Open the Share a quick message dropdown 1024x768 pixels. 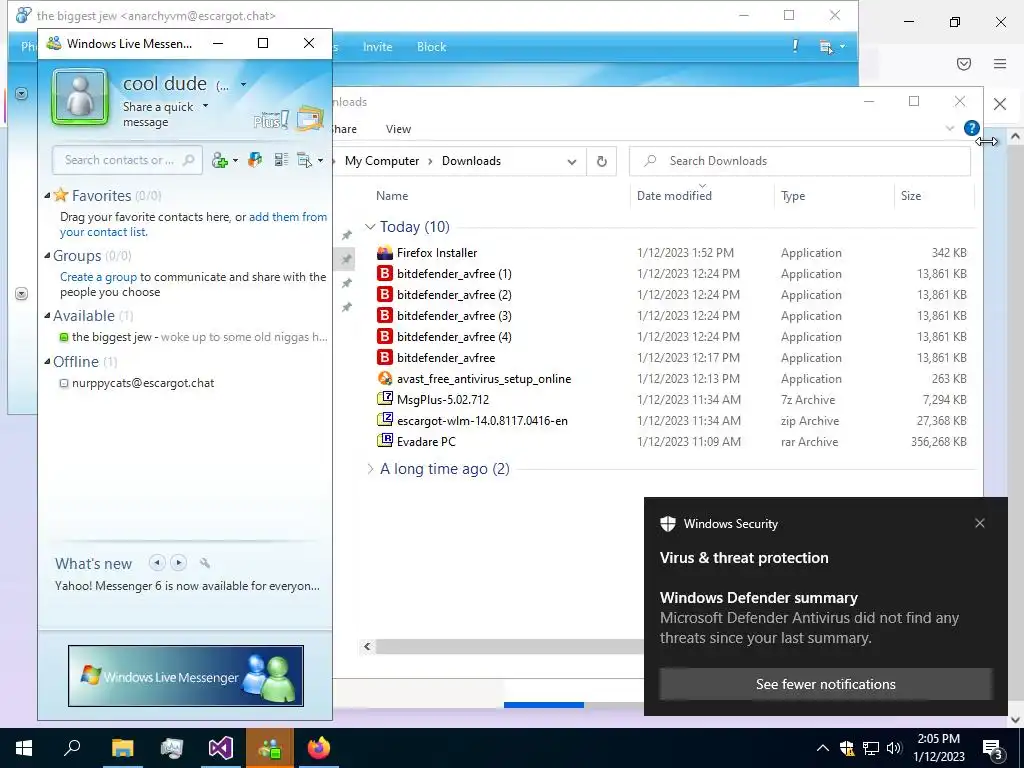point(206,106)
